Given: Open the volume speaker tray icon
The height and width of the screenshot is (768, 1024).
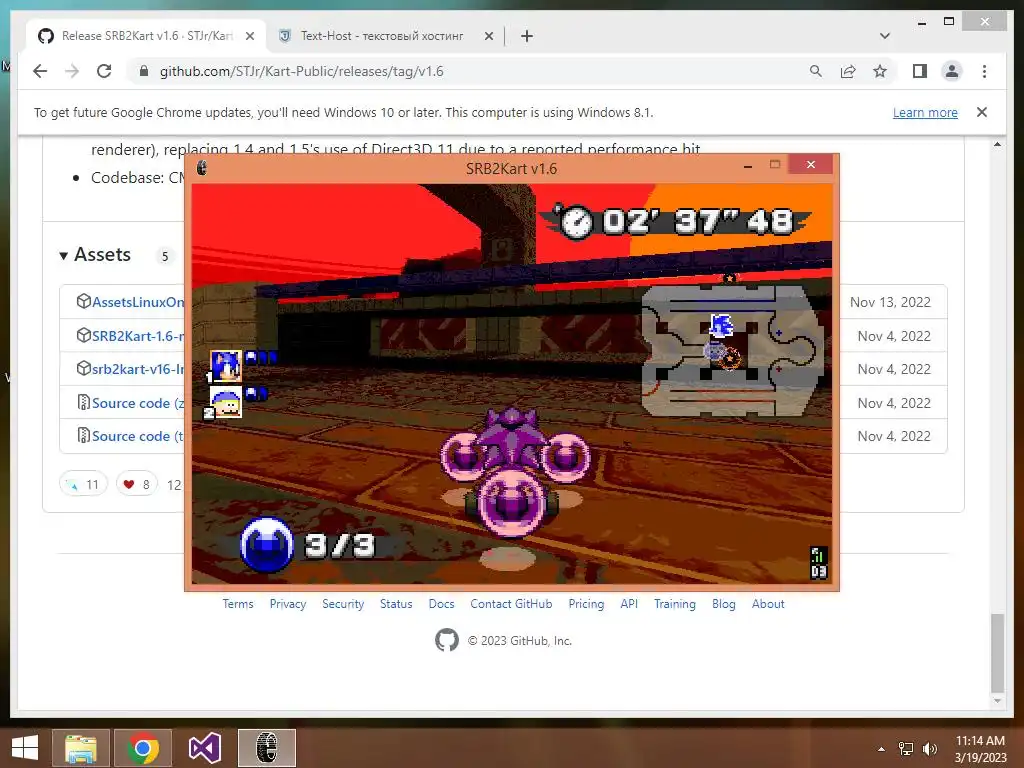Looking at the screenshot, I should [929, 749].
